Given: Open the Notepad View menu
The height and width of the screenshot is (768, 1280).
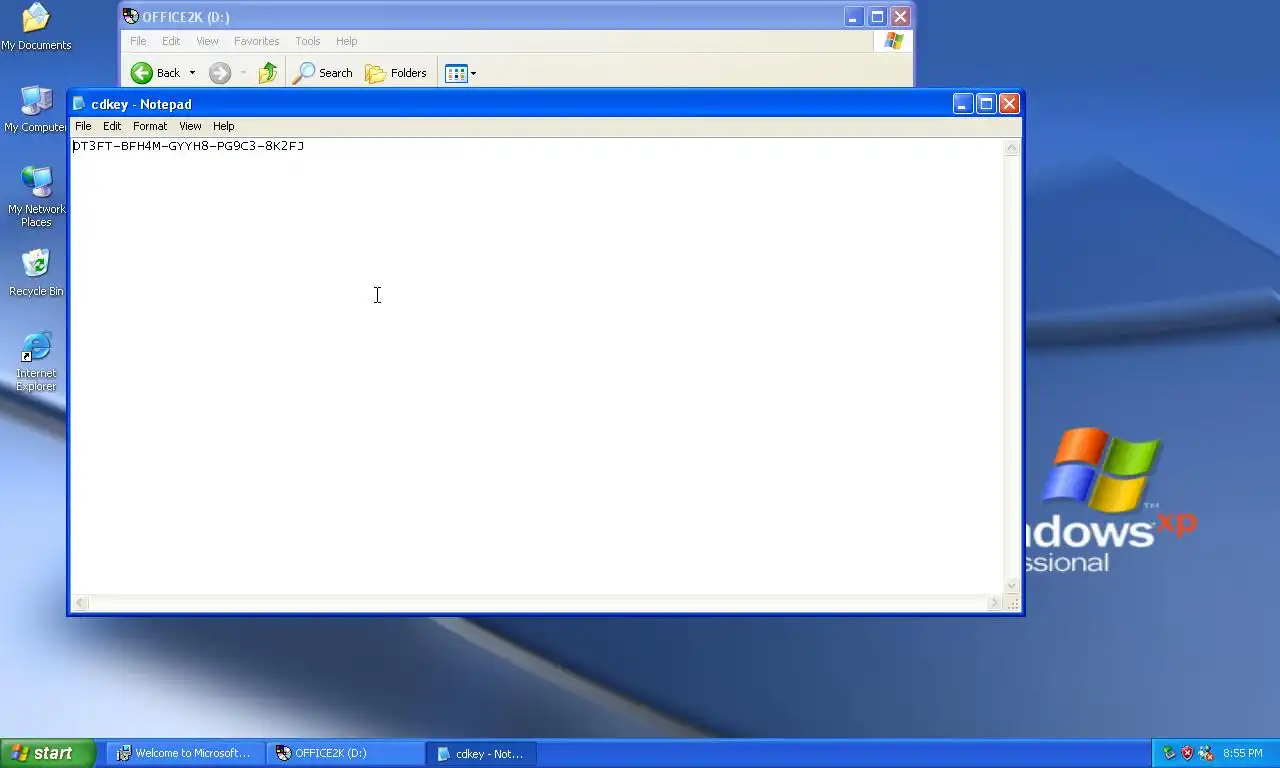Looking at the screenshot, I should (x=190, y=126).
